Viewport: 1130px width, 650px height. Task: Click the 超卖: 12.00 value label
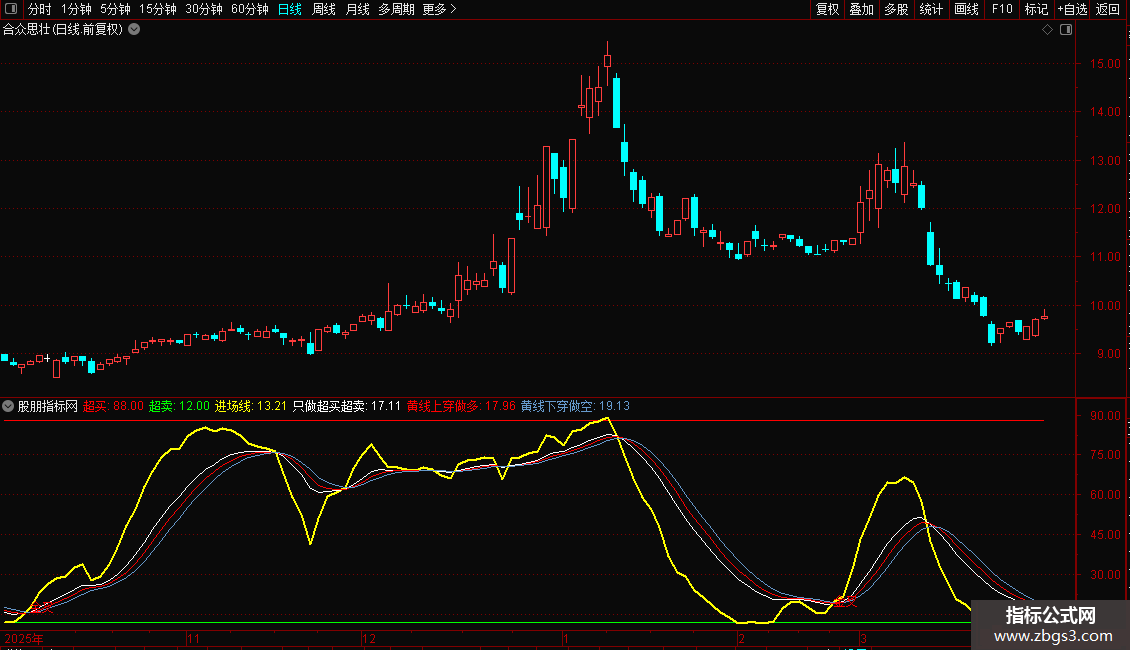(x=179, y=406)
